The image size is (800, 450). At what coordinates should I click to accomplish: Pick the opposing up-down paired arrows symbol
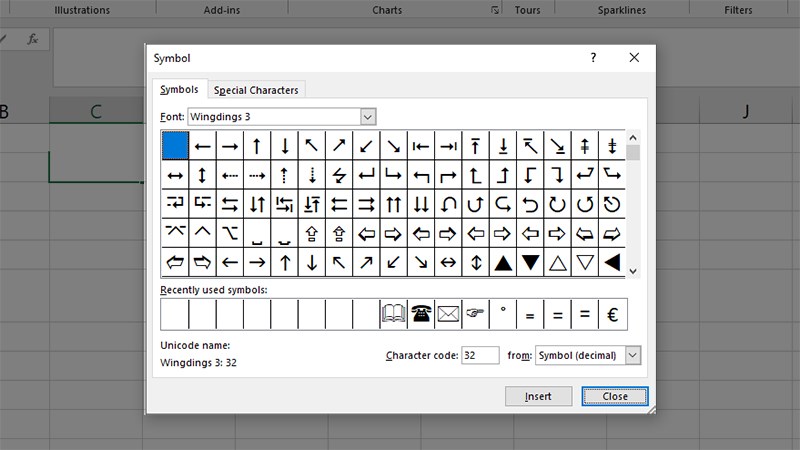click(257, 205)
